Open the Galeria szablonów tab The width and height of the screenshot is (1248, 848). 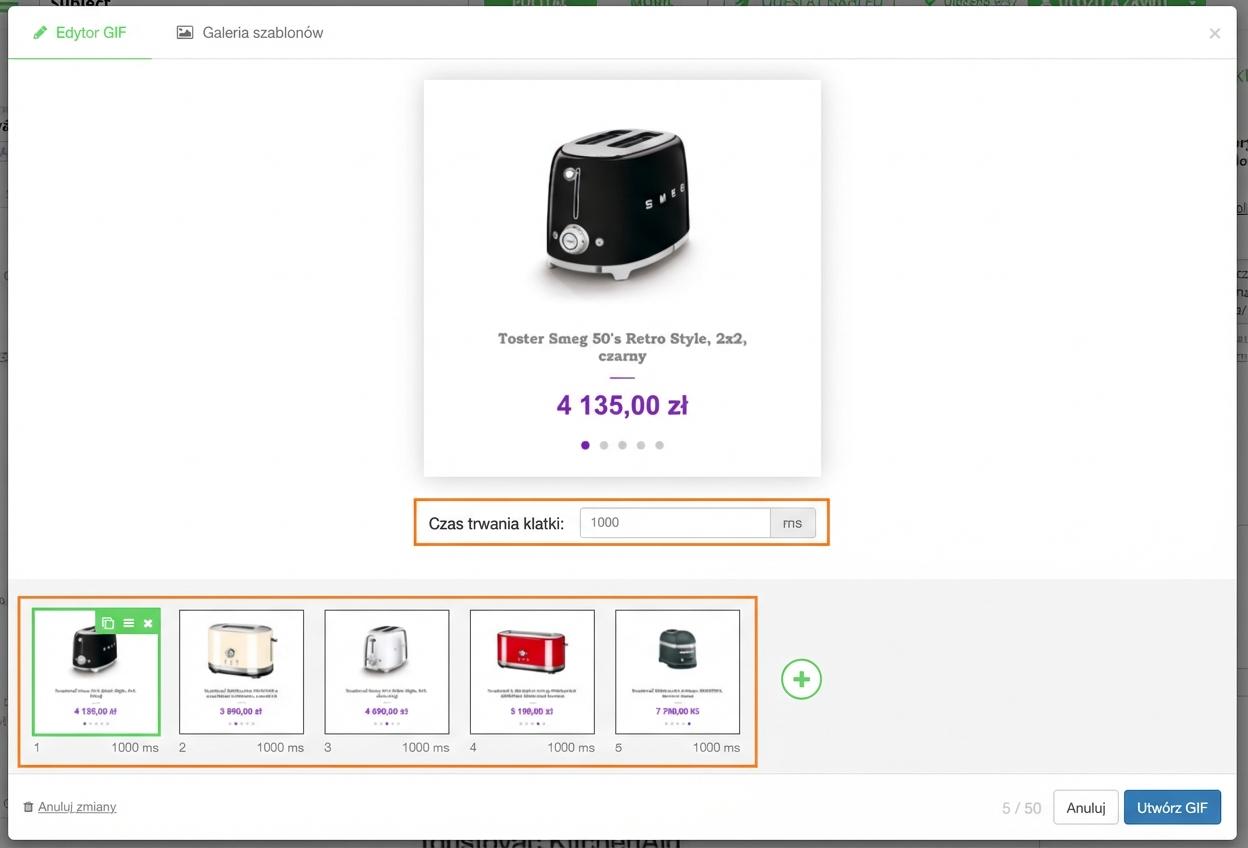250,33
